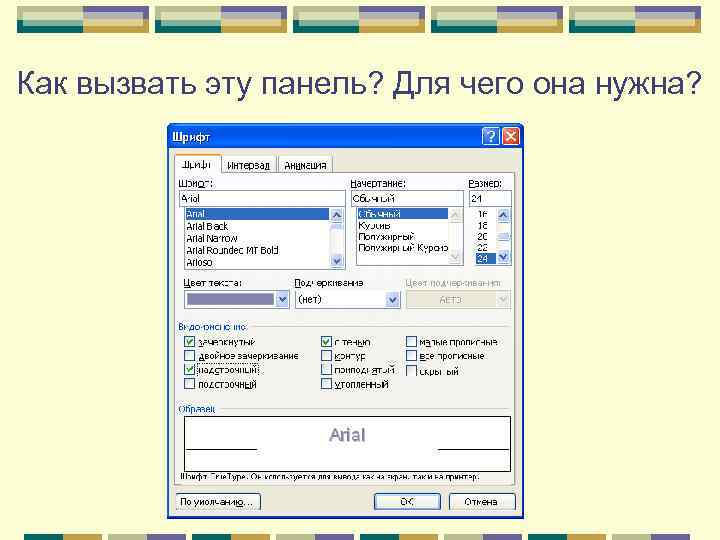Pick Arial Rounded MT Bold font
Image resolution: width=720 pixels, height=540 pixels.
click(x=257, y=250)
